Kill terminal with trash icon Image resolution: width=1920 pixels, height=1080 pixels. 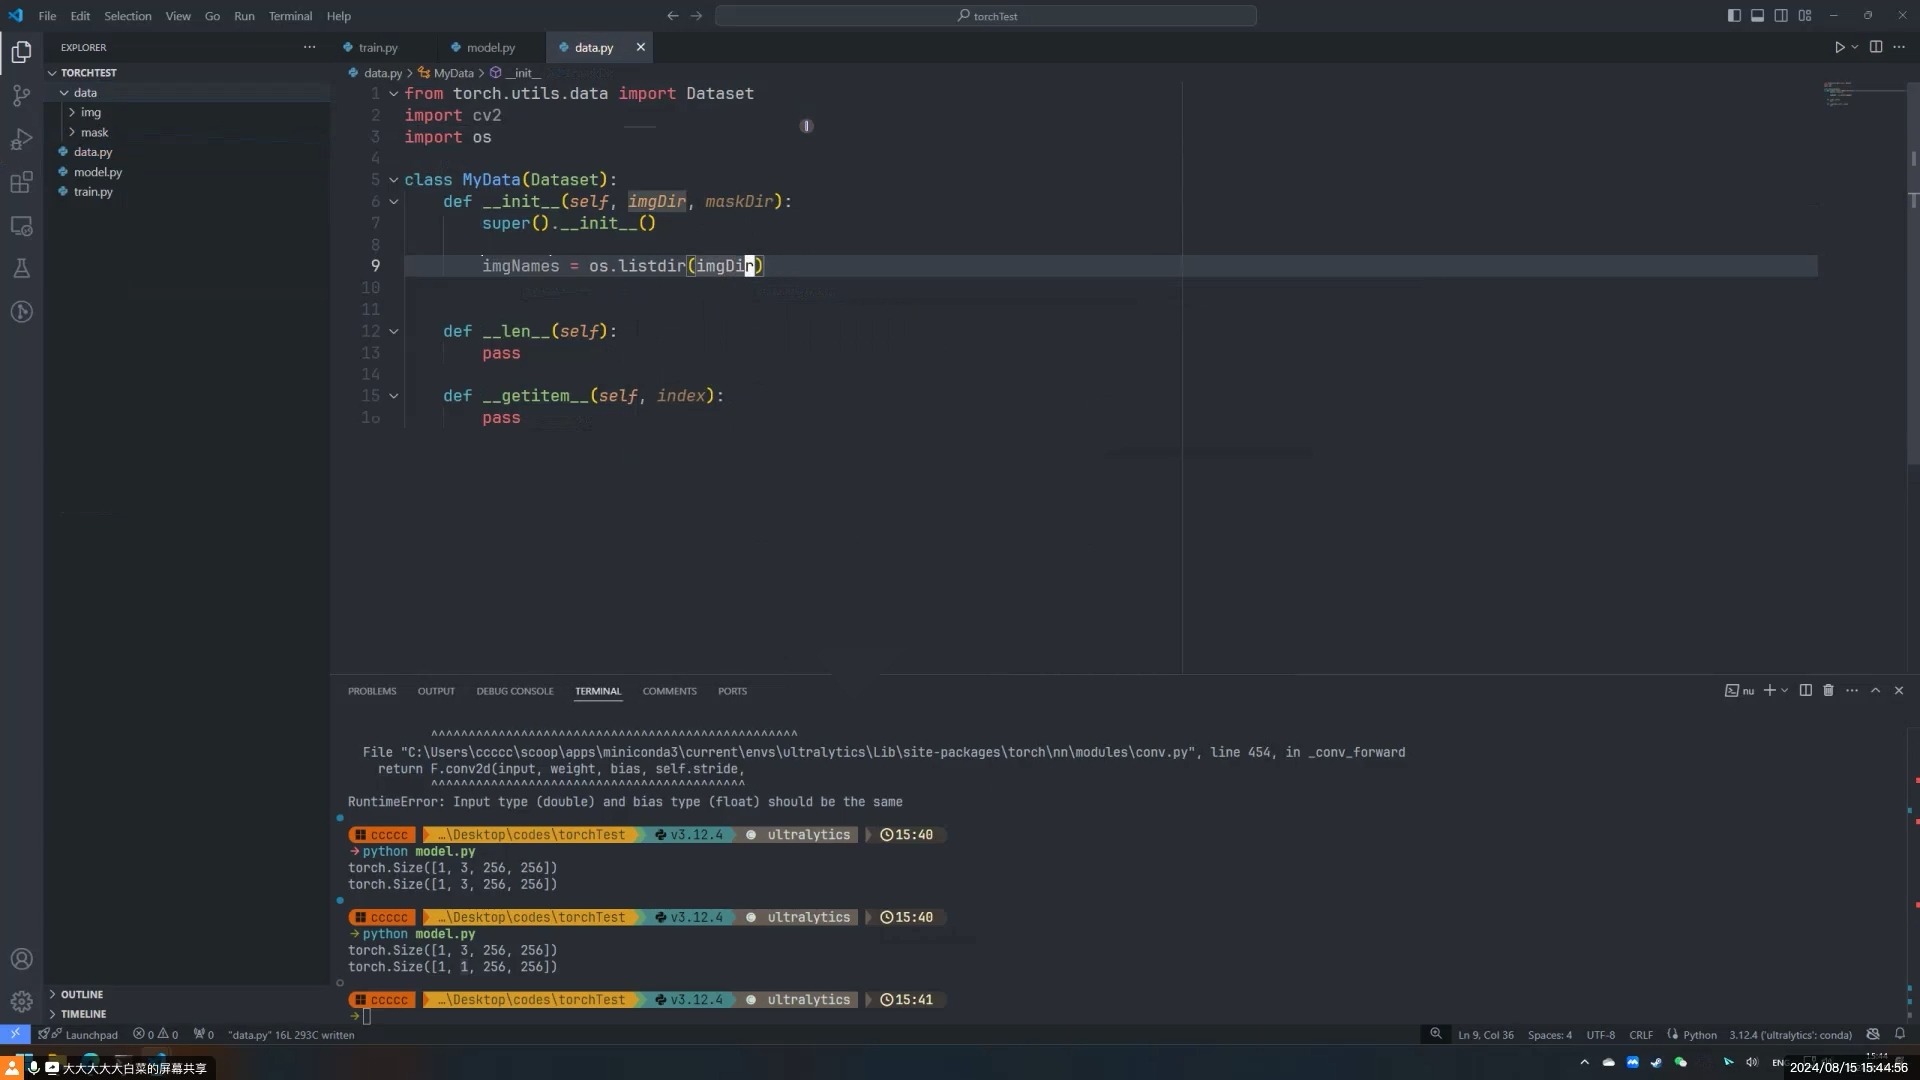pos(1828,691)
